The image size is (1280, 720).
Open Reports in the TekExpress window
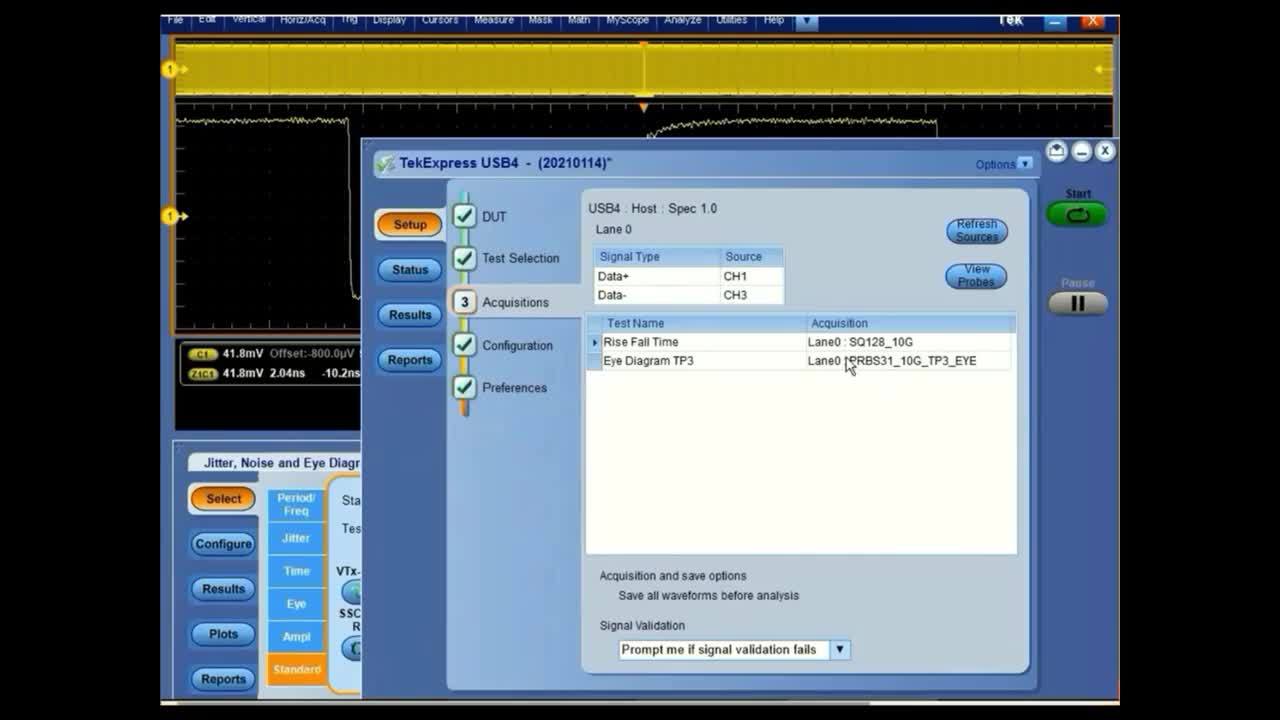[x=410, y=360]
